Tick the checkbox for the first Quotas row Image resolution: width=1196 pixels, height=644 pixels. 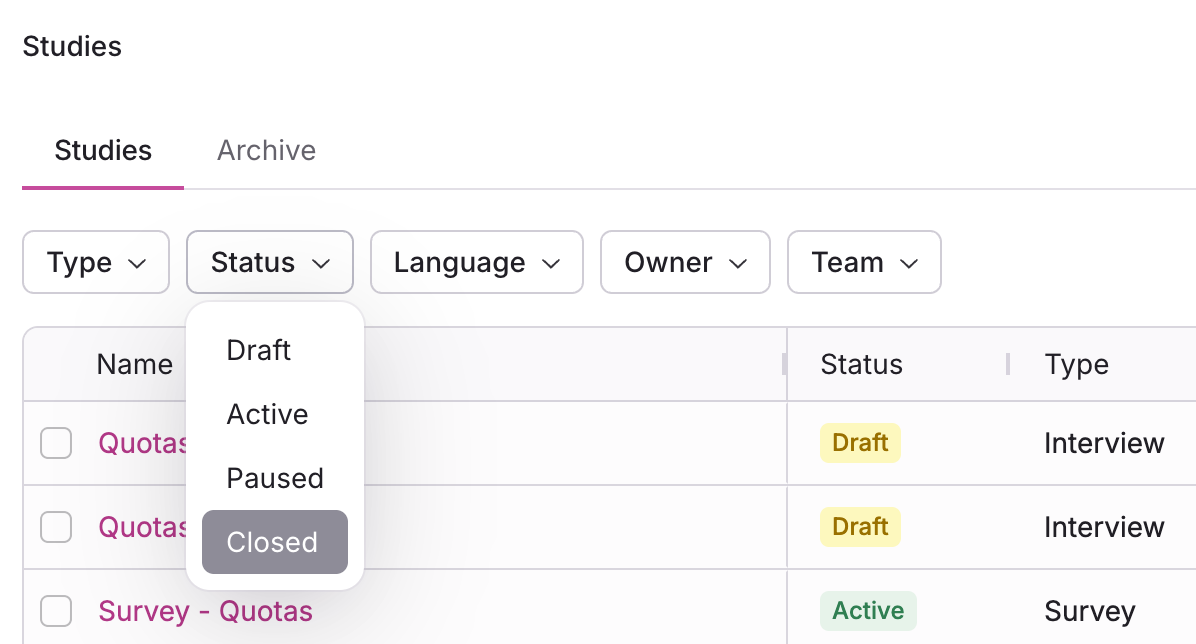click(x=56, y=443)
